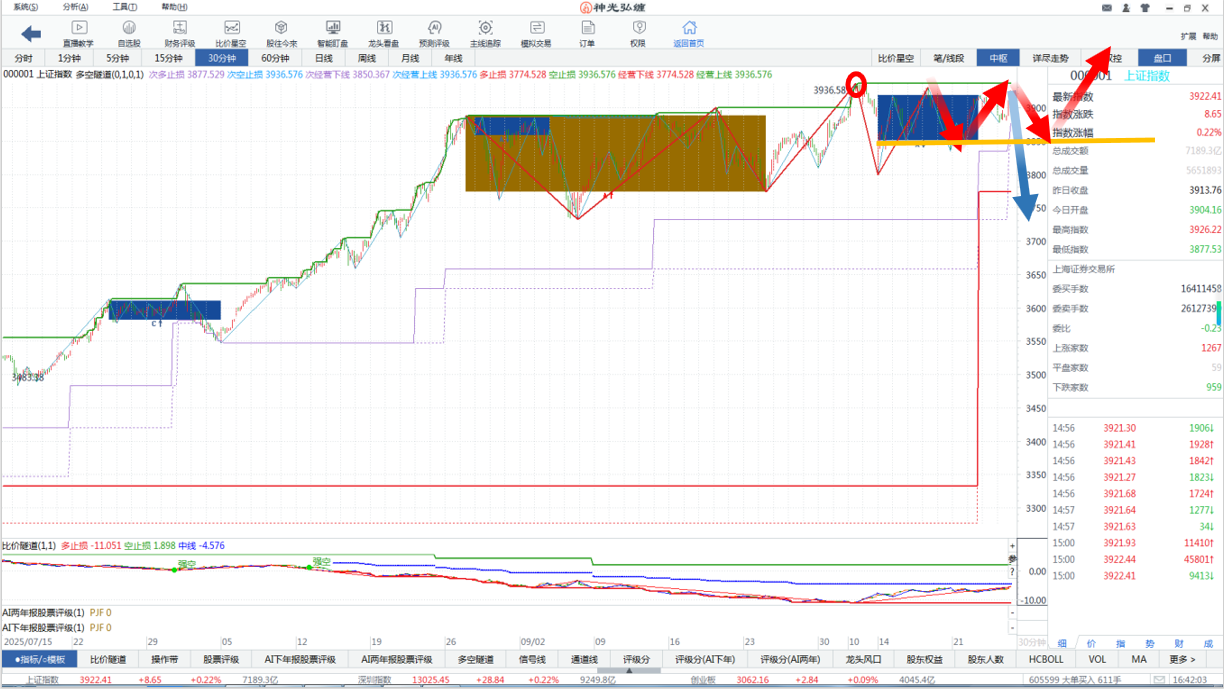Expand the 更多 > indicator list

tap(1181, 659)
